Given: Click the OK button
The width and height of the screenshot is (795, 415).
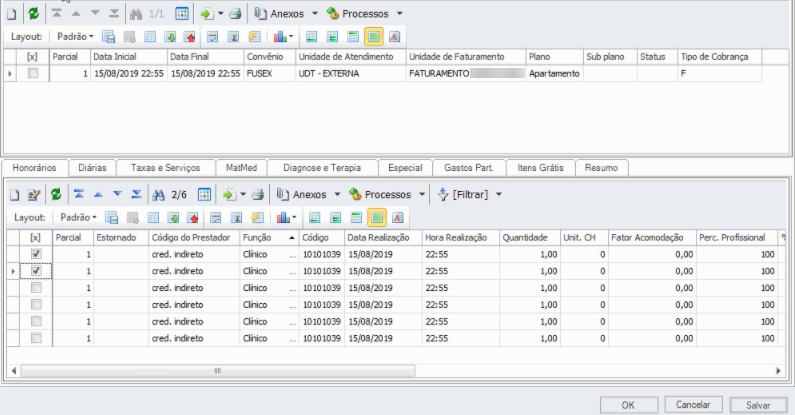Looking at the screenshot, I should 628,405.
